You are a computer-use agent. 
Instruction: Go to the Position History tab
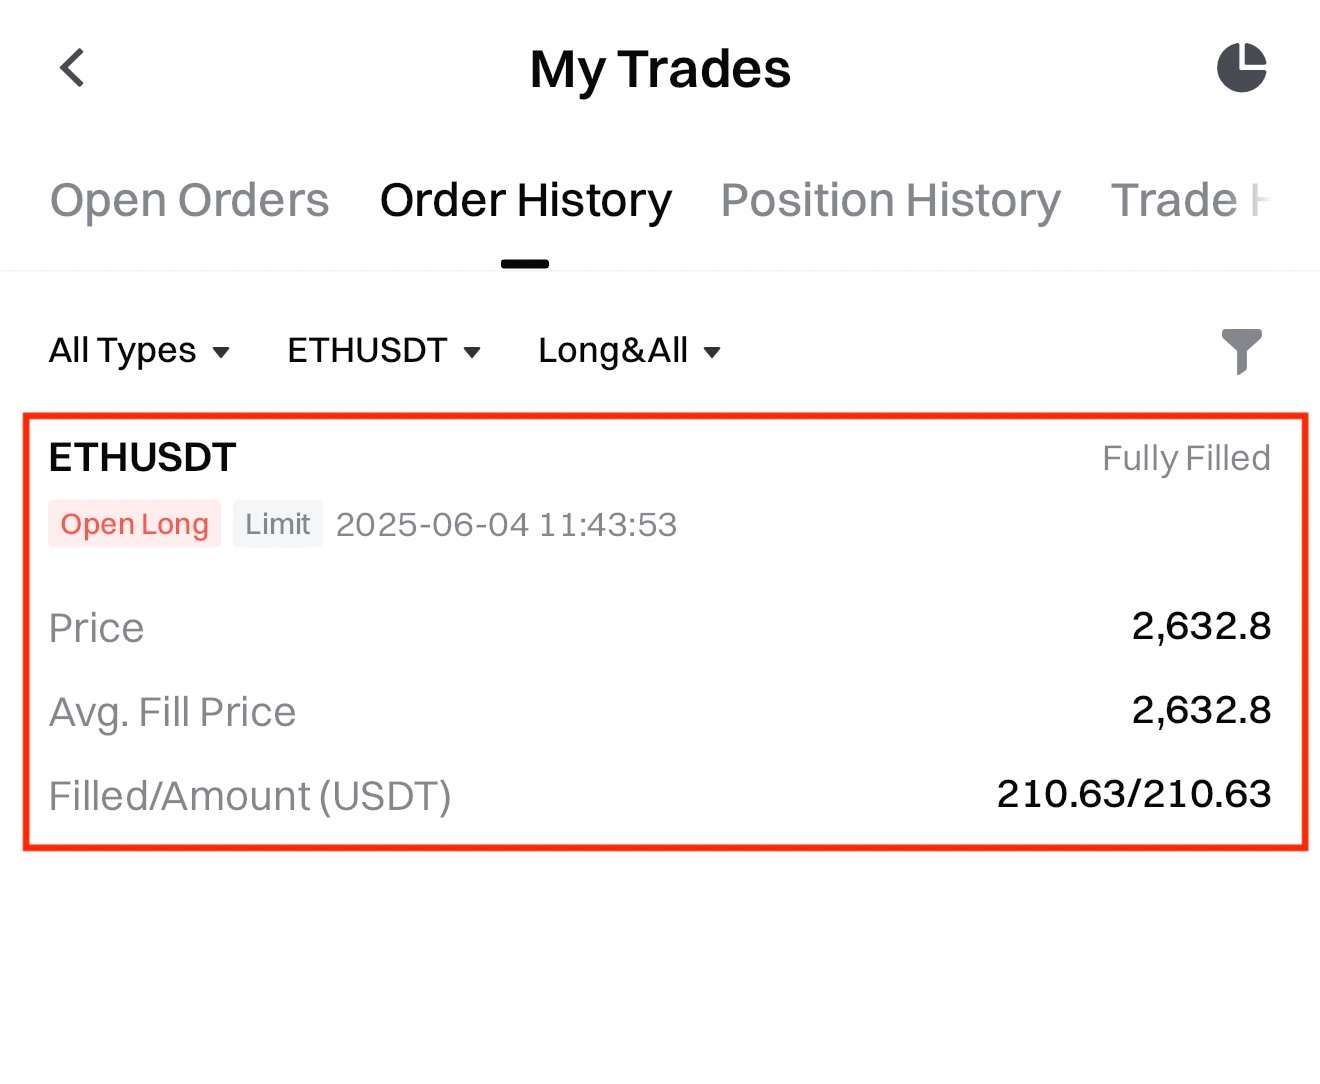(x=891, y=200)
